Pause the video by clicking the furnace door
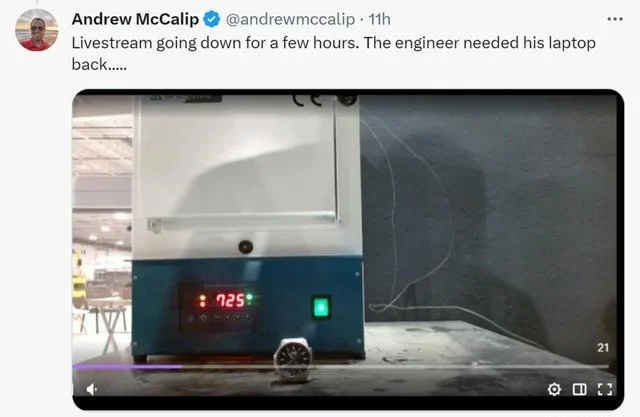The height and width of the screenshot is (417, 640). point(238,161)
